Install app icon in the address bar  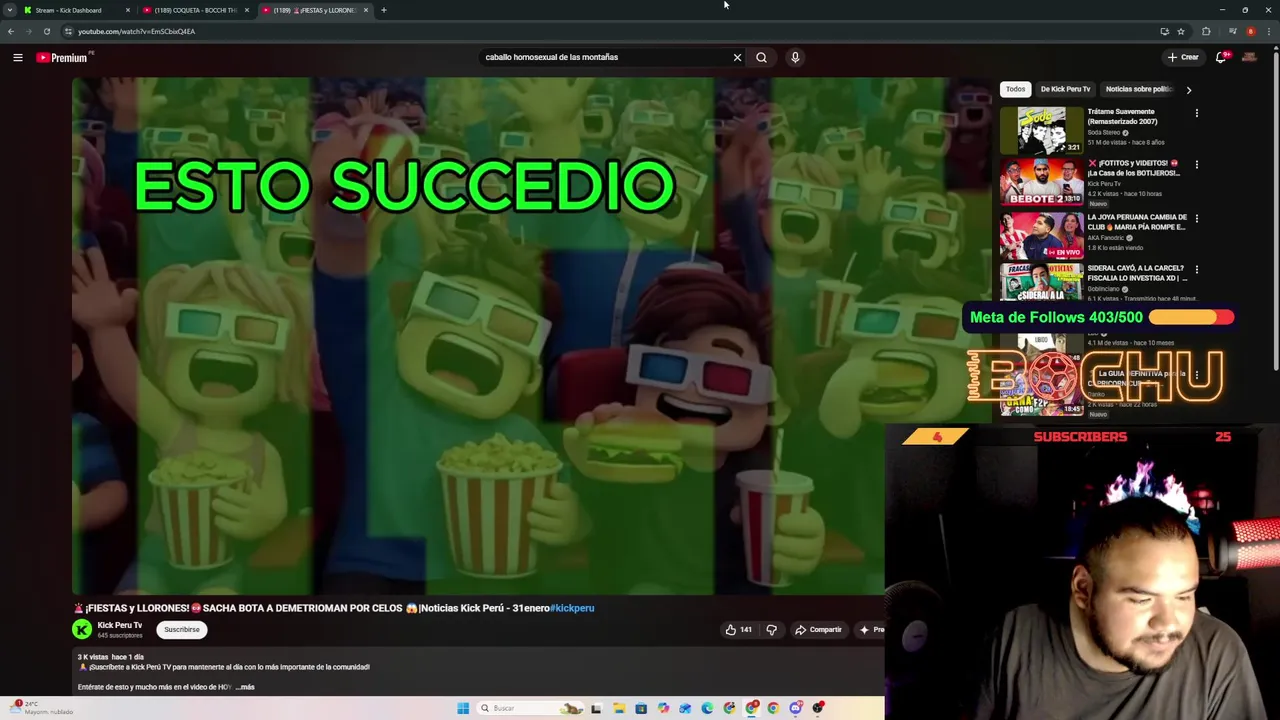click(1164, 31)
